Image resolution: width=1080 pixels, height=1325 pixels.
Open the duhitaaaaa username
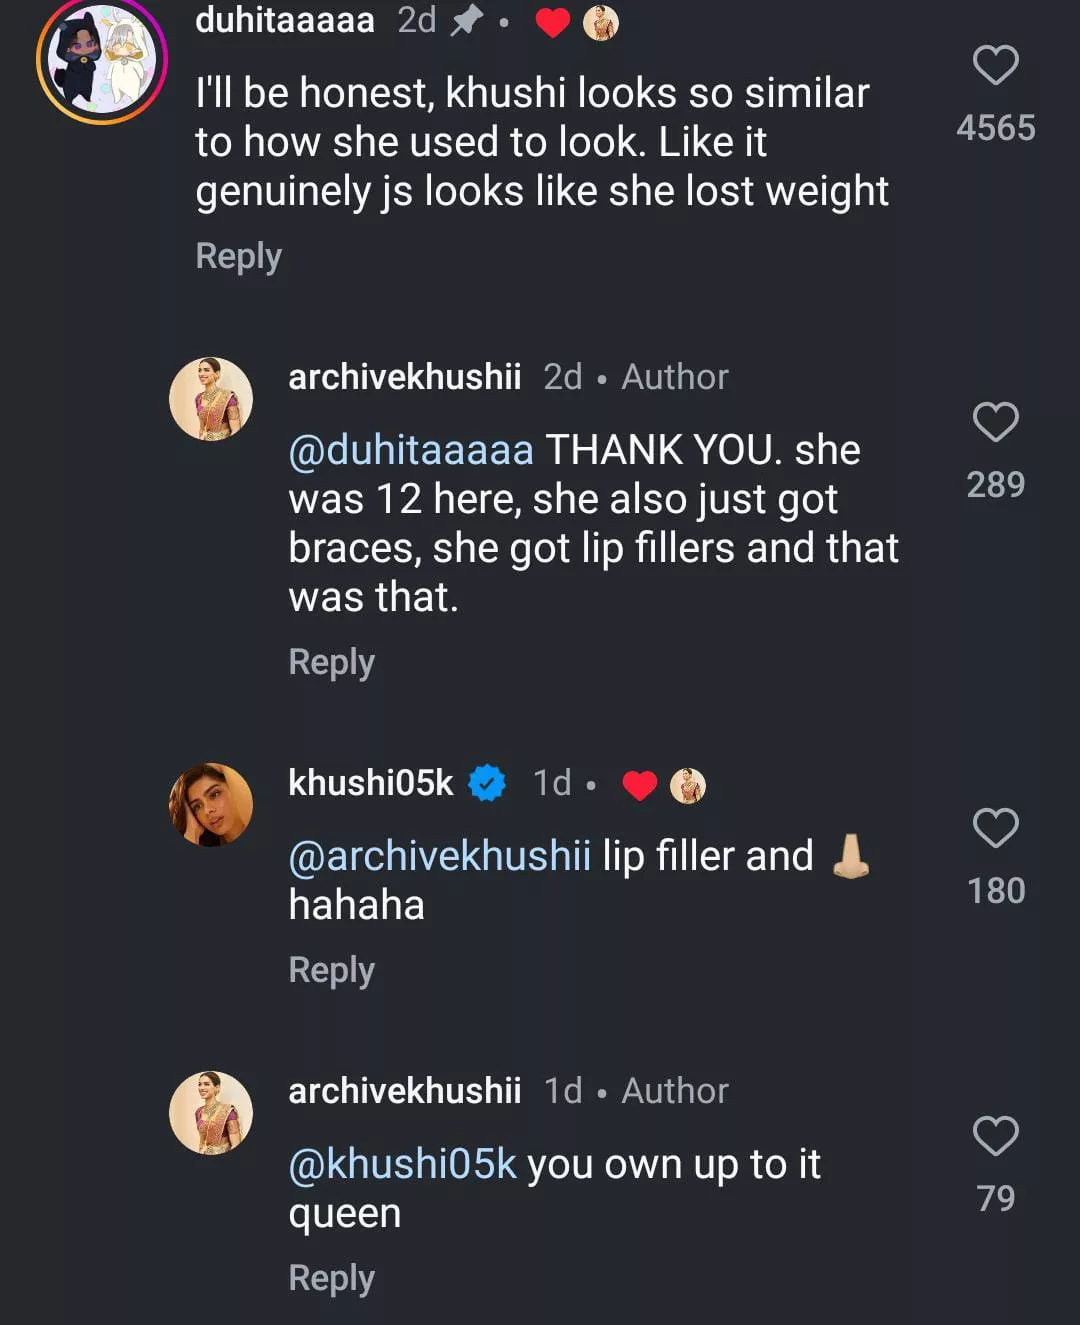tap(284, 20)
